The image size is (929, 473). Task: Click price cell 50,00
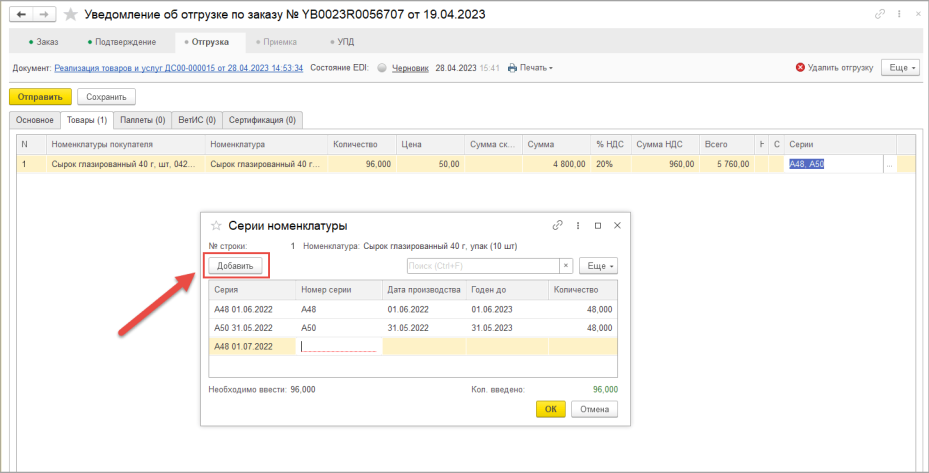pyautogui.click(x=431, y=164)
